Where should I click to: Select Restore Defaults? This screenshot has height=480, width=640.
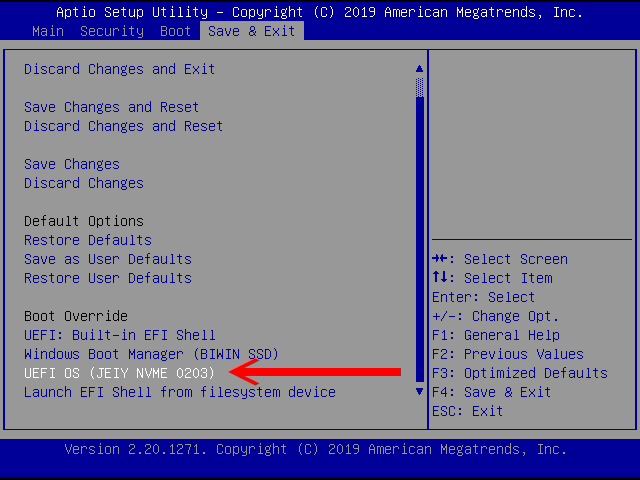pos(88,240)
